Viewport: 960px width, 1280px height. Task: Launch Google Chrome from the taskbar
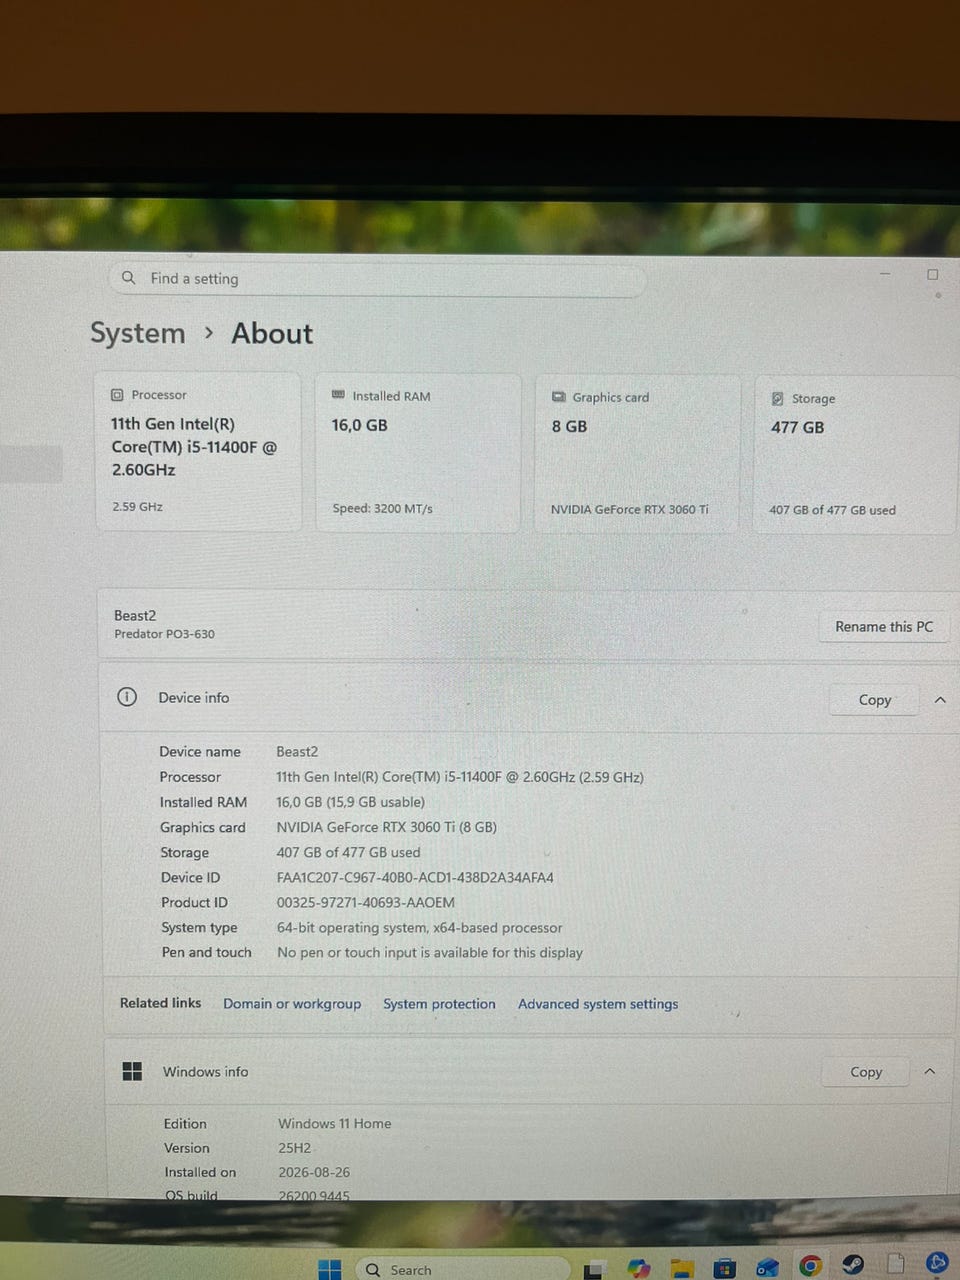coord(810,1267)
